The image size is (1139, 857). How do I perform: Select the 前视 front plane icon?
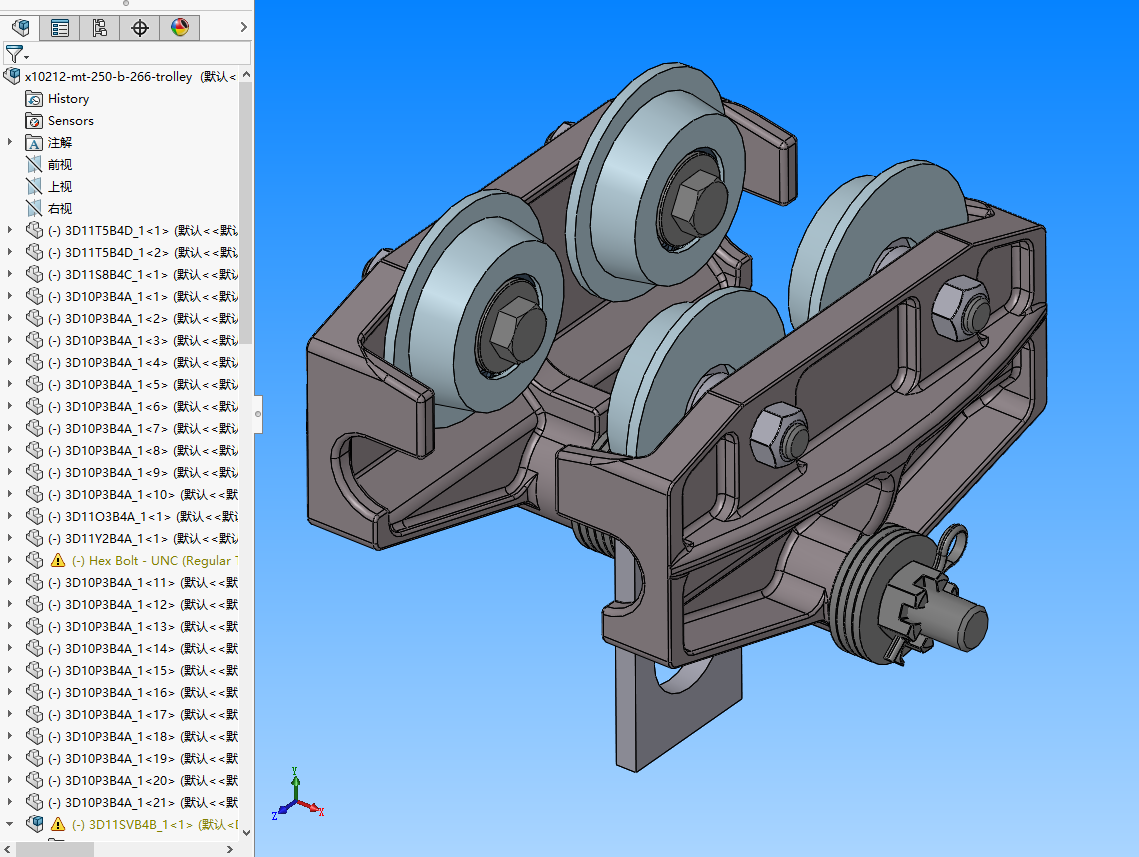pyautogui.click(x=33, y=165)
